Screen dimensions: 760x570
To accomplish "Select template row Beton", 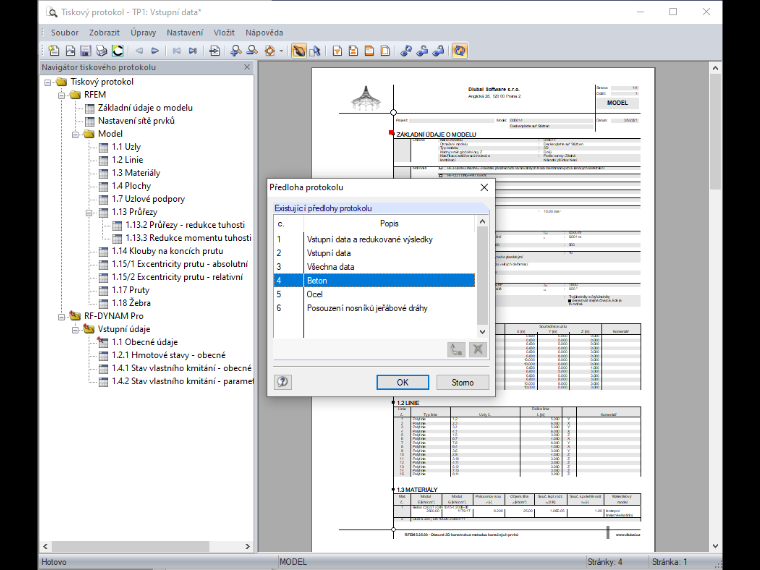I will coord(374,280).
